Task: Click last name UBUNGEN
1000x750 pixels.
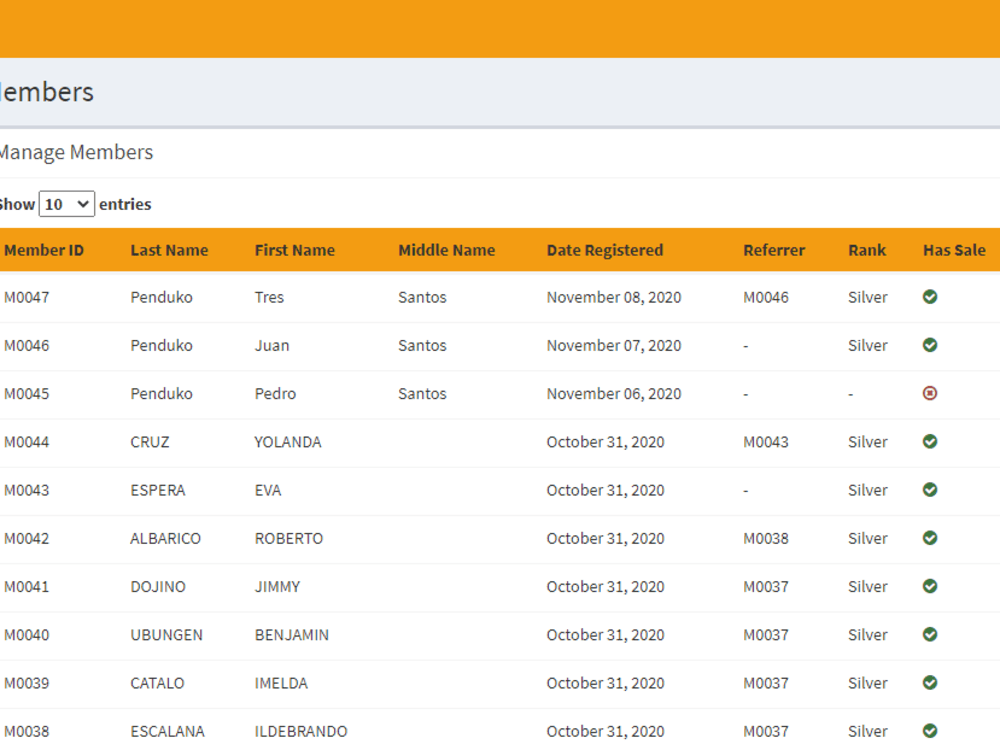Action: click(166, 635)
